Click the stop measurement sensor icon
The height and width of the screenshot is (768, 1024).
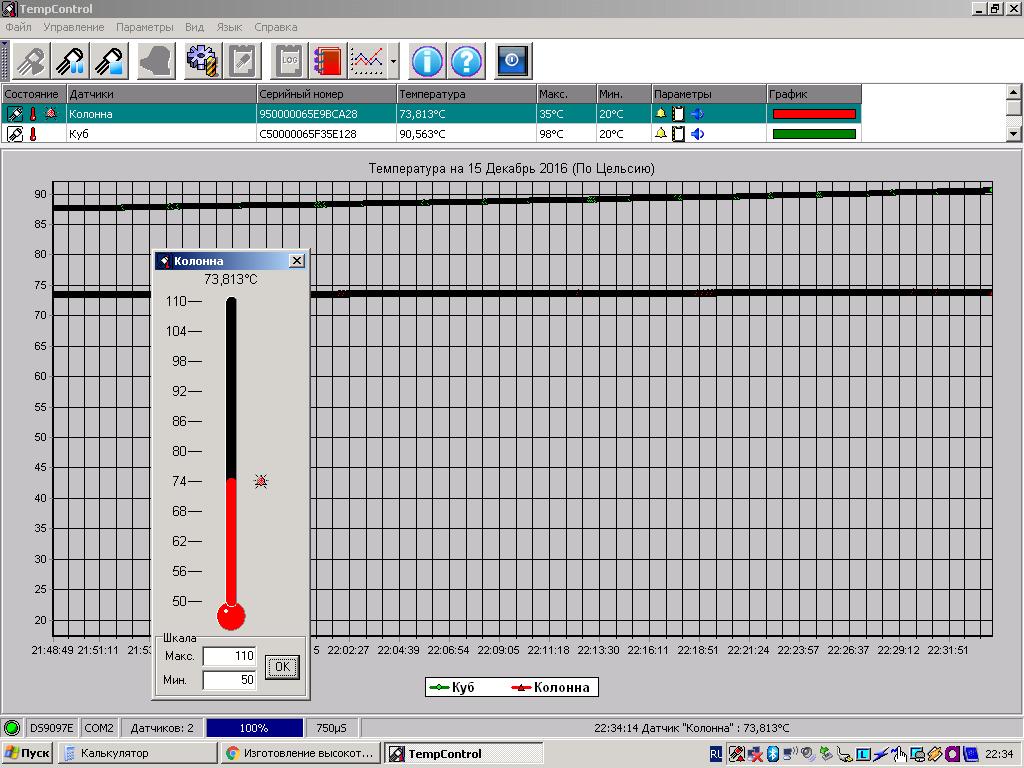coord(110,61)
